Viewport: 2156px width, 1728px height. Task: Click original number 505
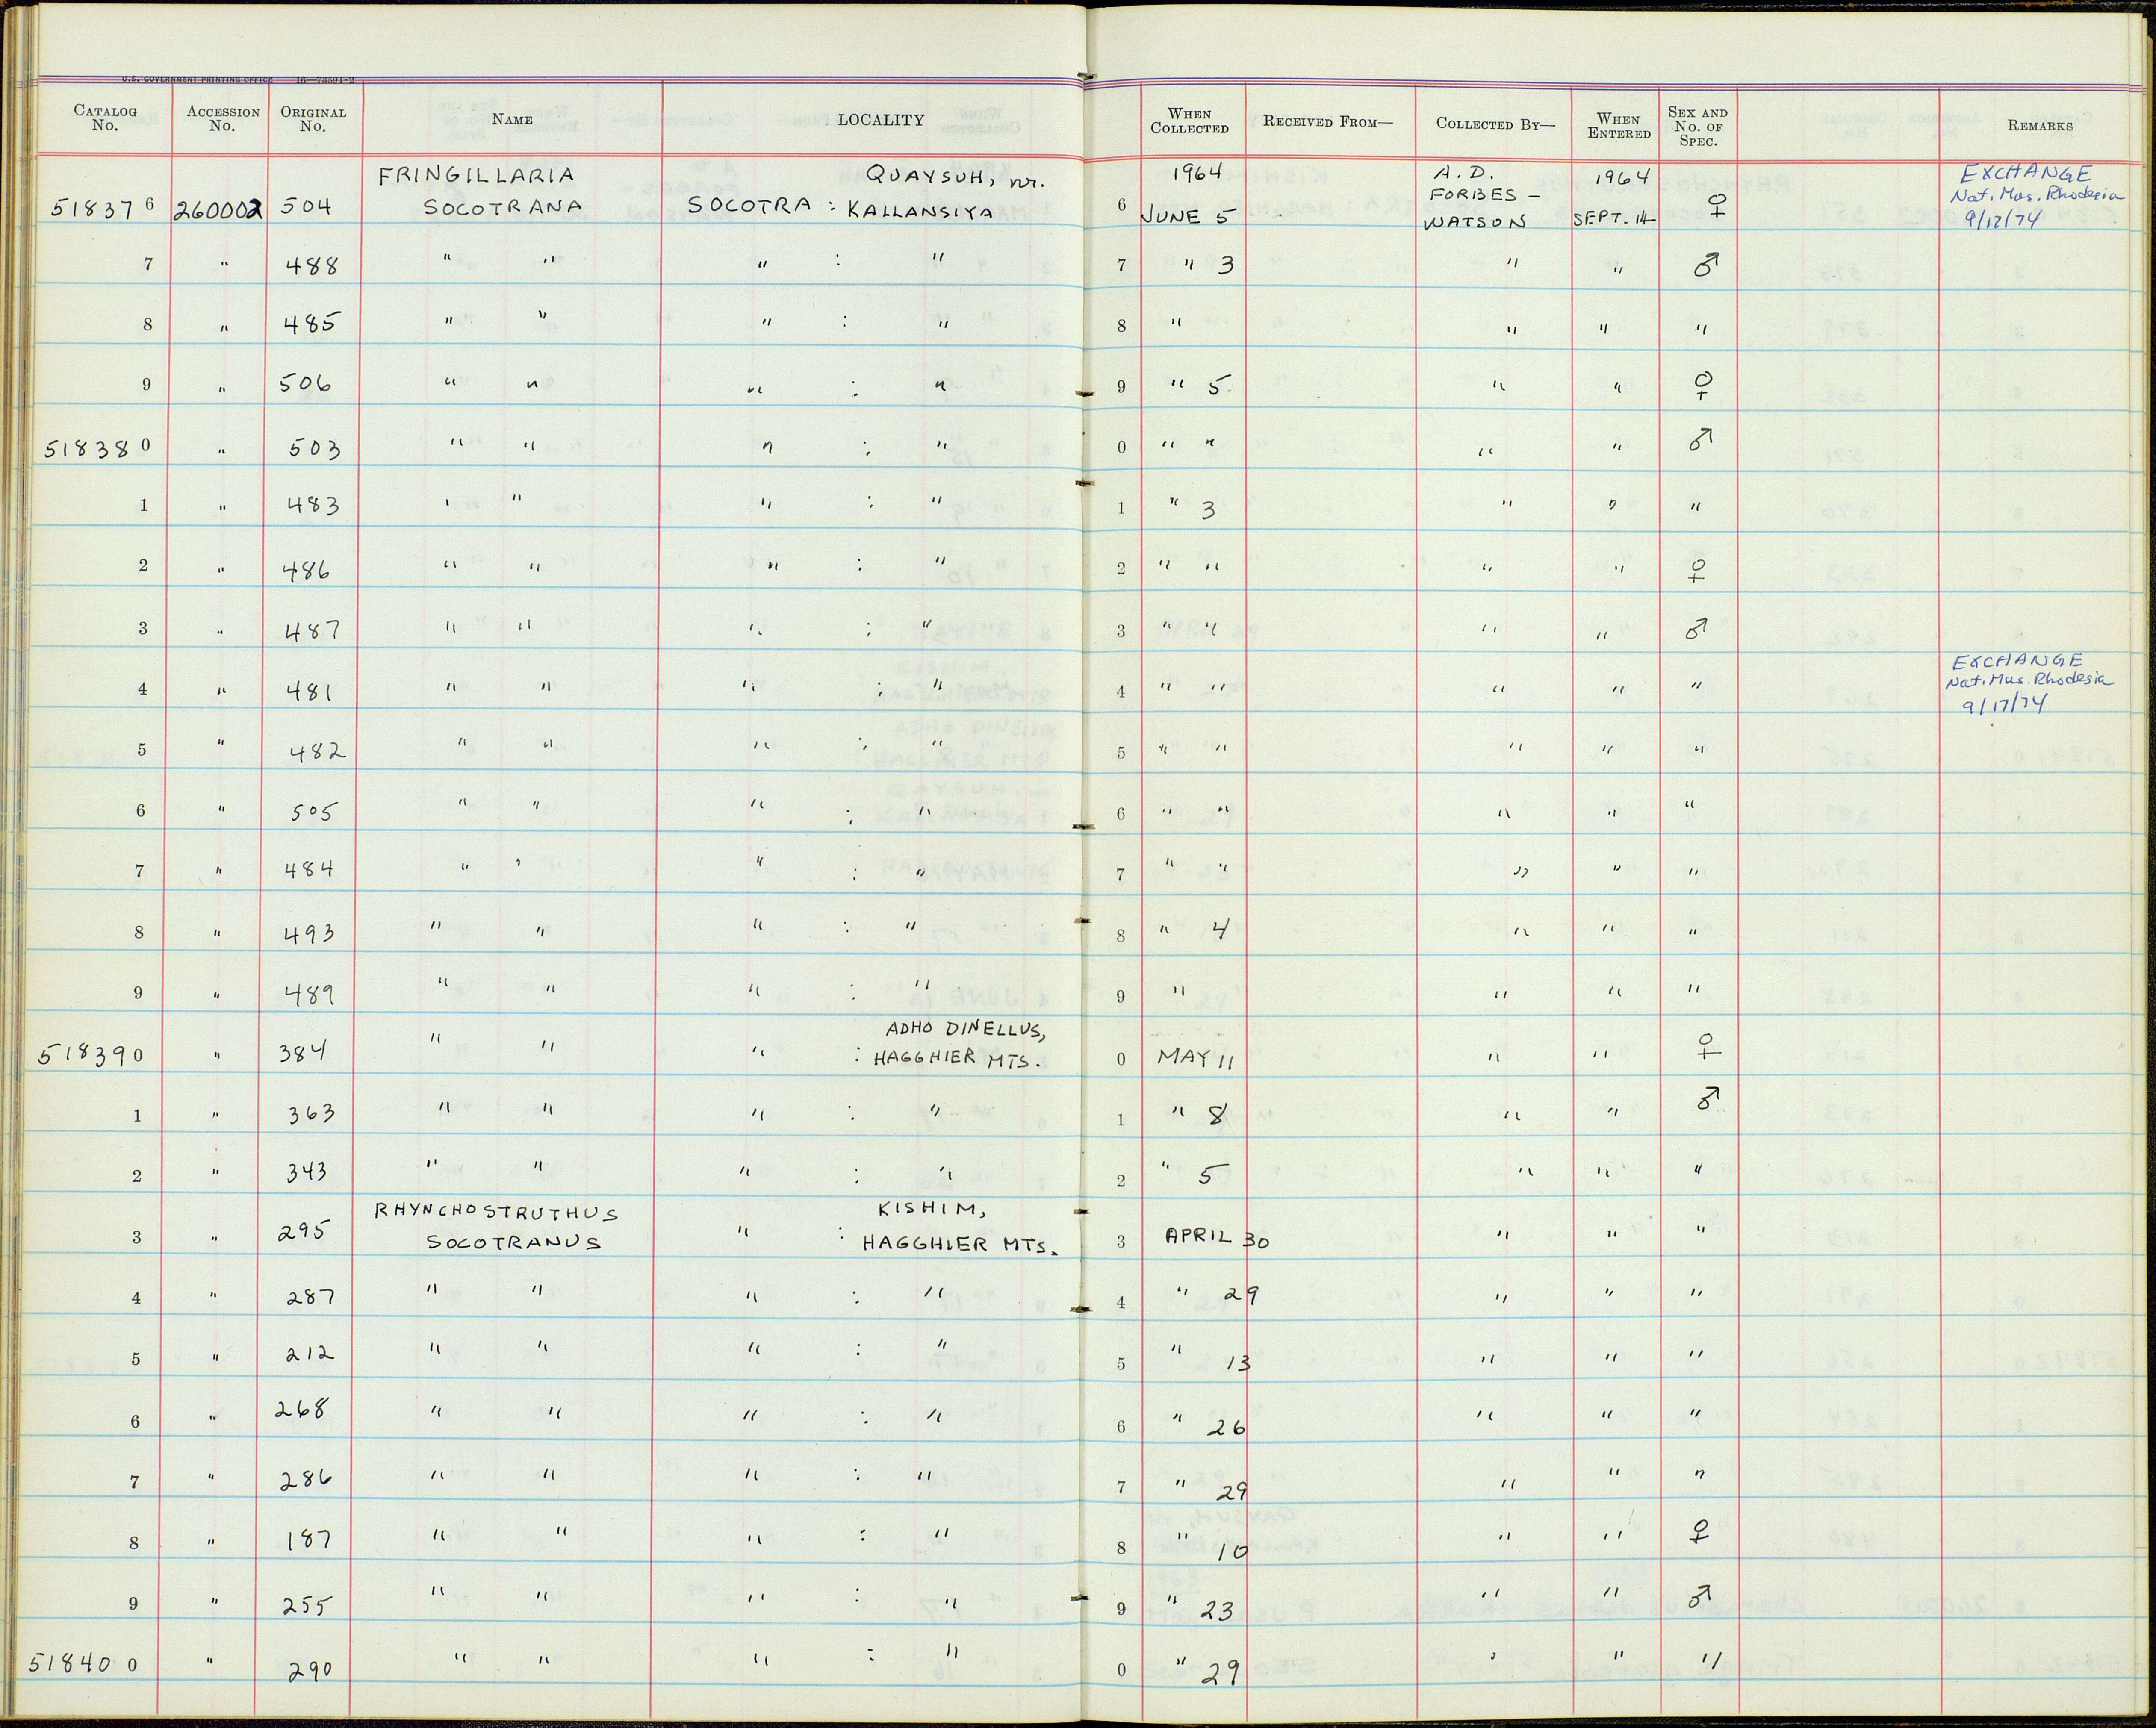(312, 812)
